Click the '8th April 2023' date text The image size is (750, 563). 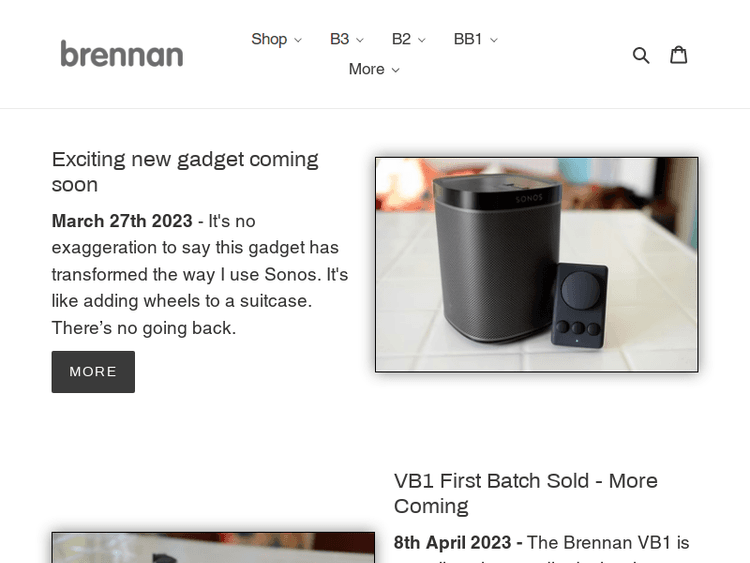coord(457,543)
